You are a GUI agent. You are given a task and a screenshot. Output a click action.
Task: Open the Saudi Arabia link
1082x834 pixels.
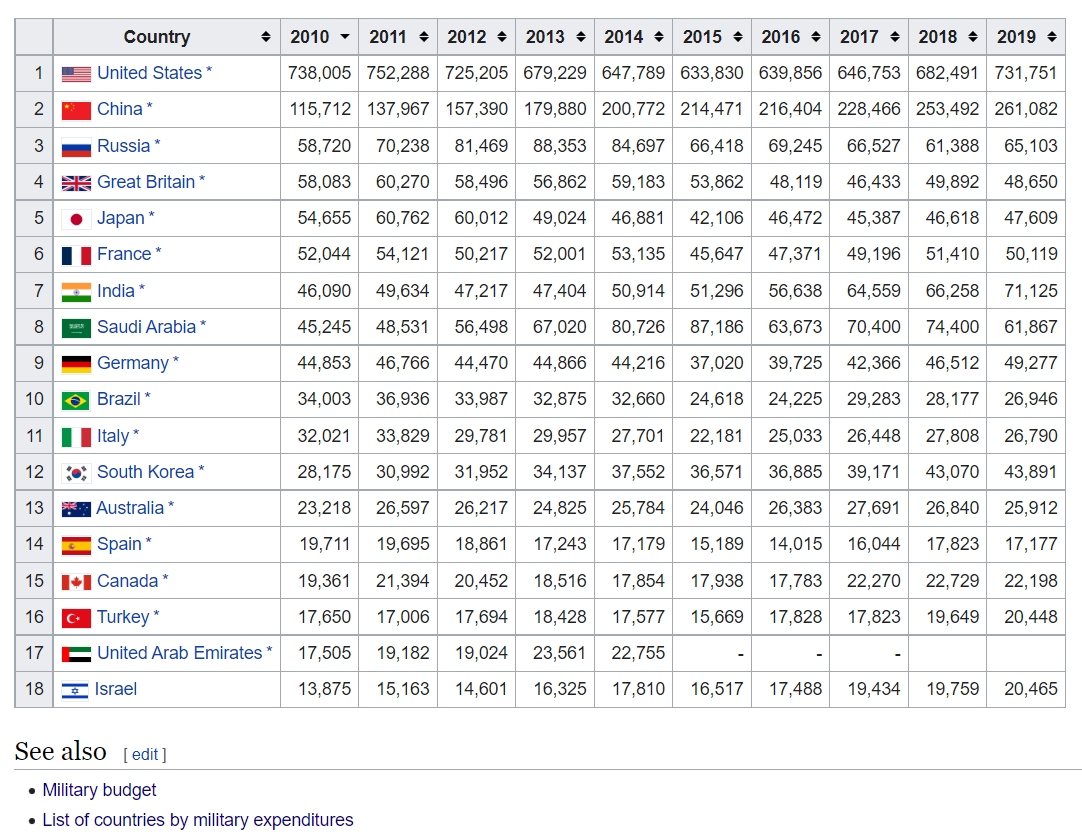coord(146,326)
